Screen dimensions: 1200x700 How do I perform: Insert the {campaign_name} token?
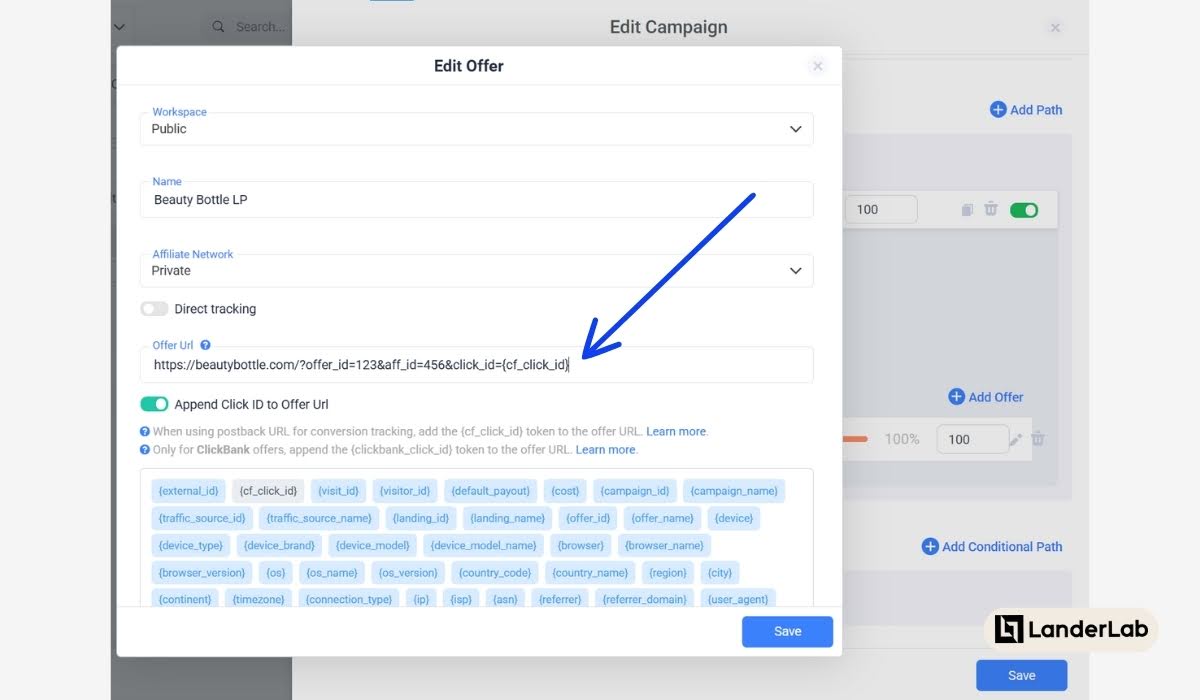734,491
